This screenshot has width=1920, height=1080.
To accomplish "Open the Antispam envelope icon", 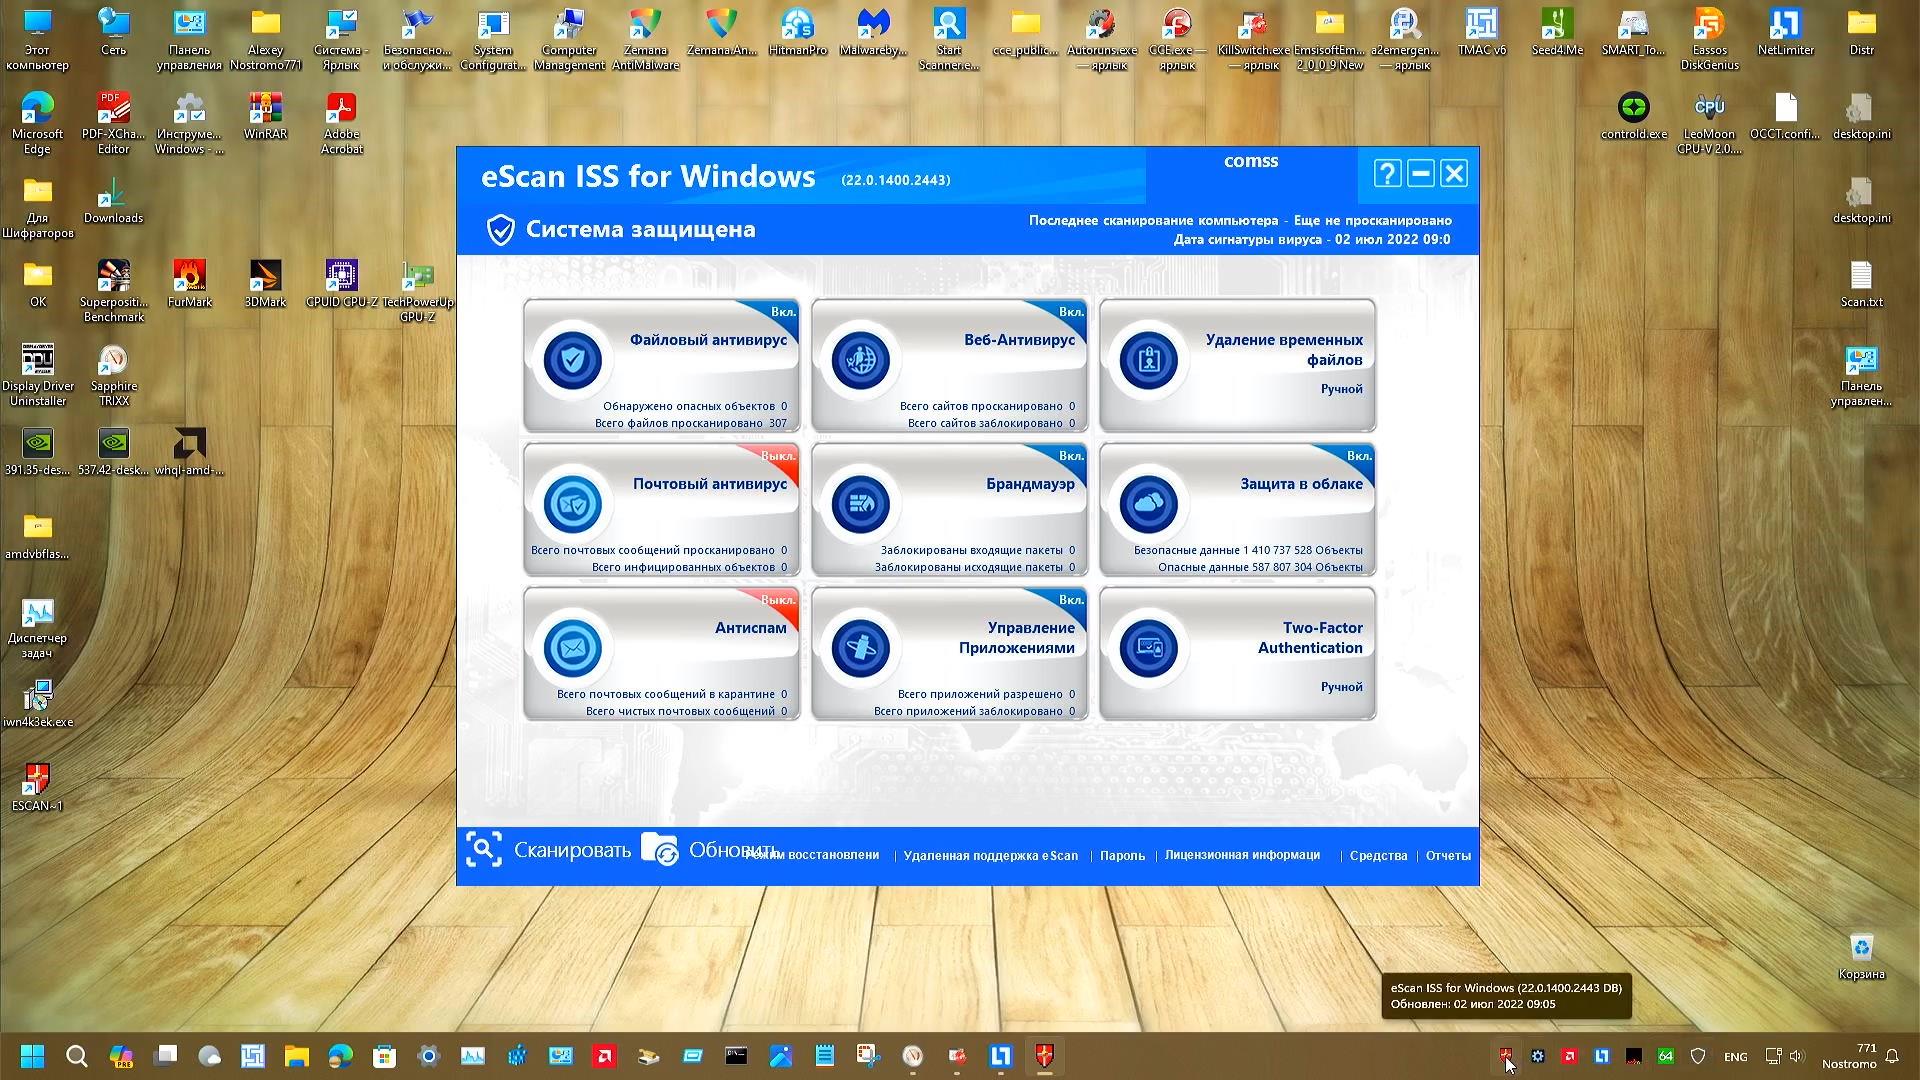I will click(x=573, y=648).
